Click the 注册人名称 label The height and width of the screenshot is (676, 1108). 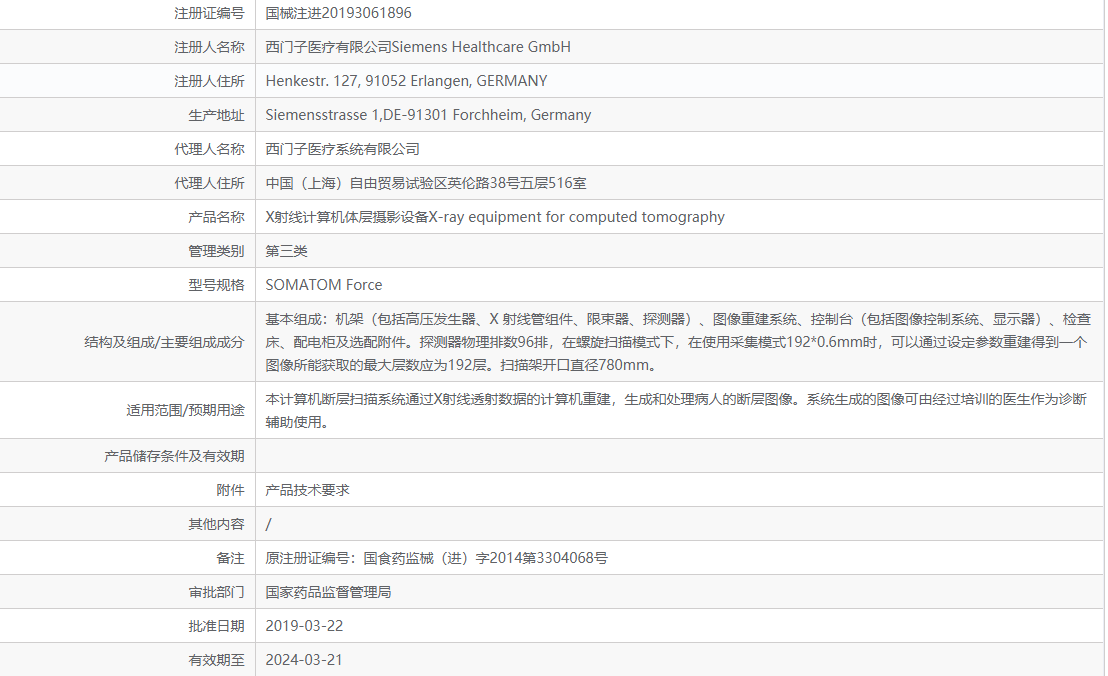[x=209, y=47]
